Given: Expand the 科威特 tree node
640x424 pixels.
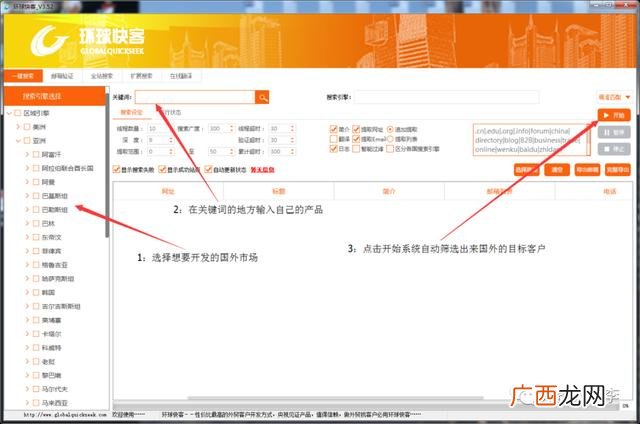Looking at the screenshot, I should point(27,348).
